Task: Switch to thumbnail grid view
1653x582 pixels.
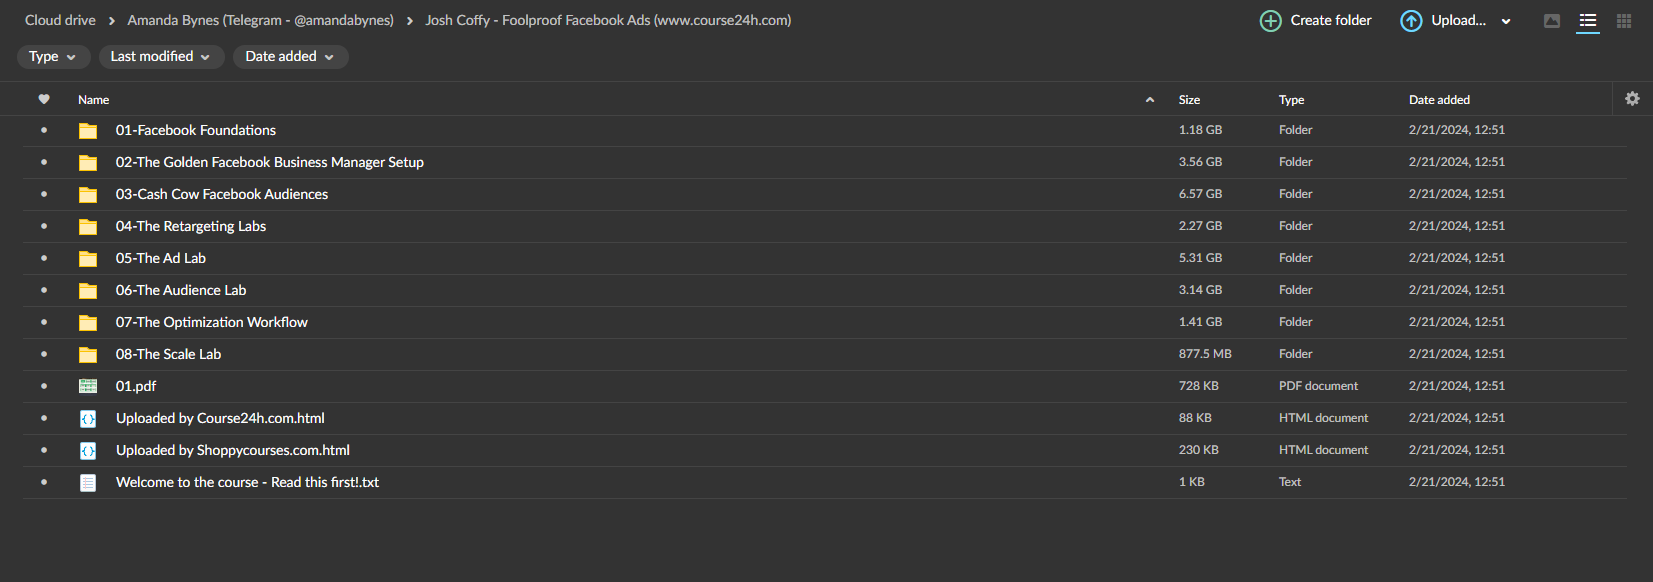Action: click(x=1624, y=21)
